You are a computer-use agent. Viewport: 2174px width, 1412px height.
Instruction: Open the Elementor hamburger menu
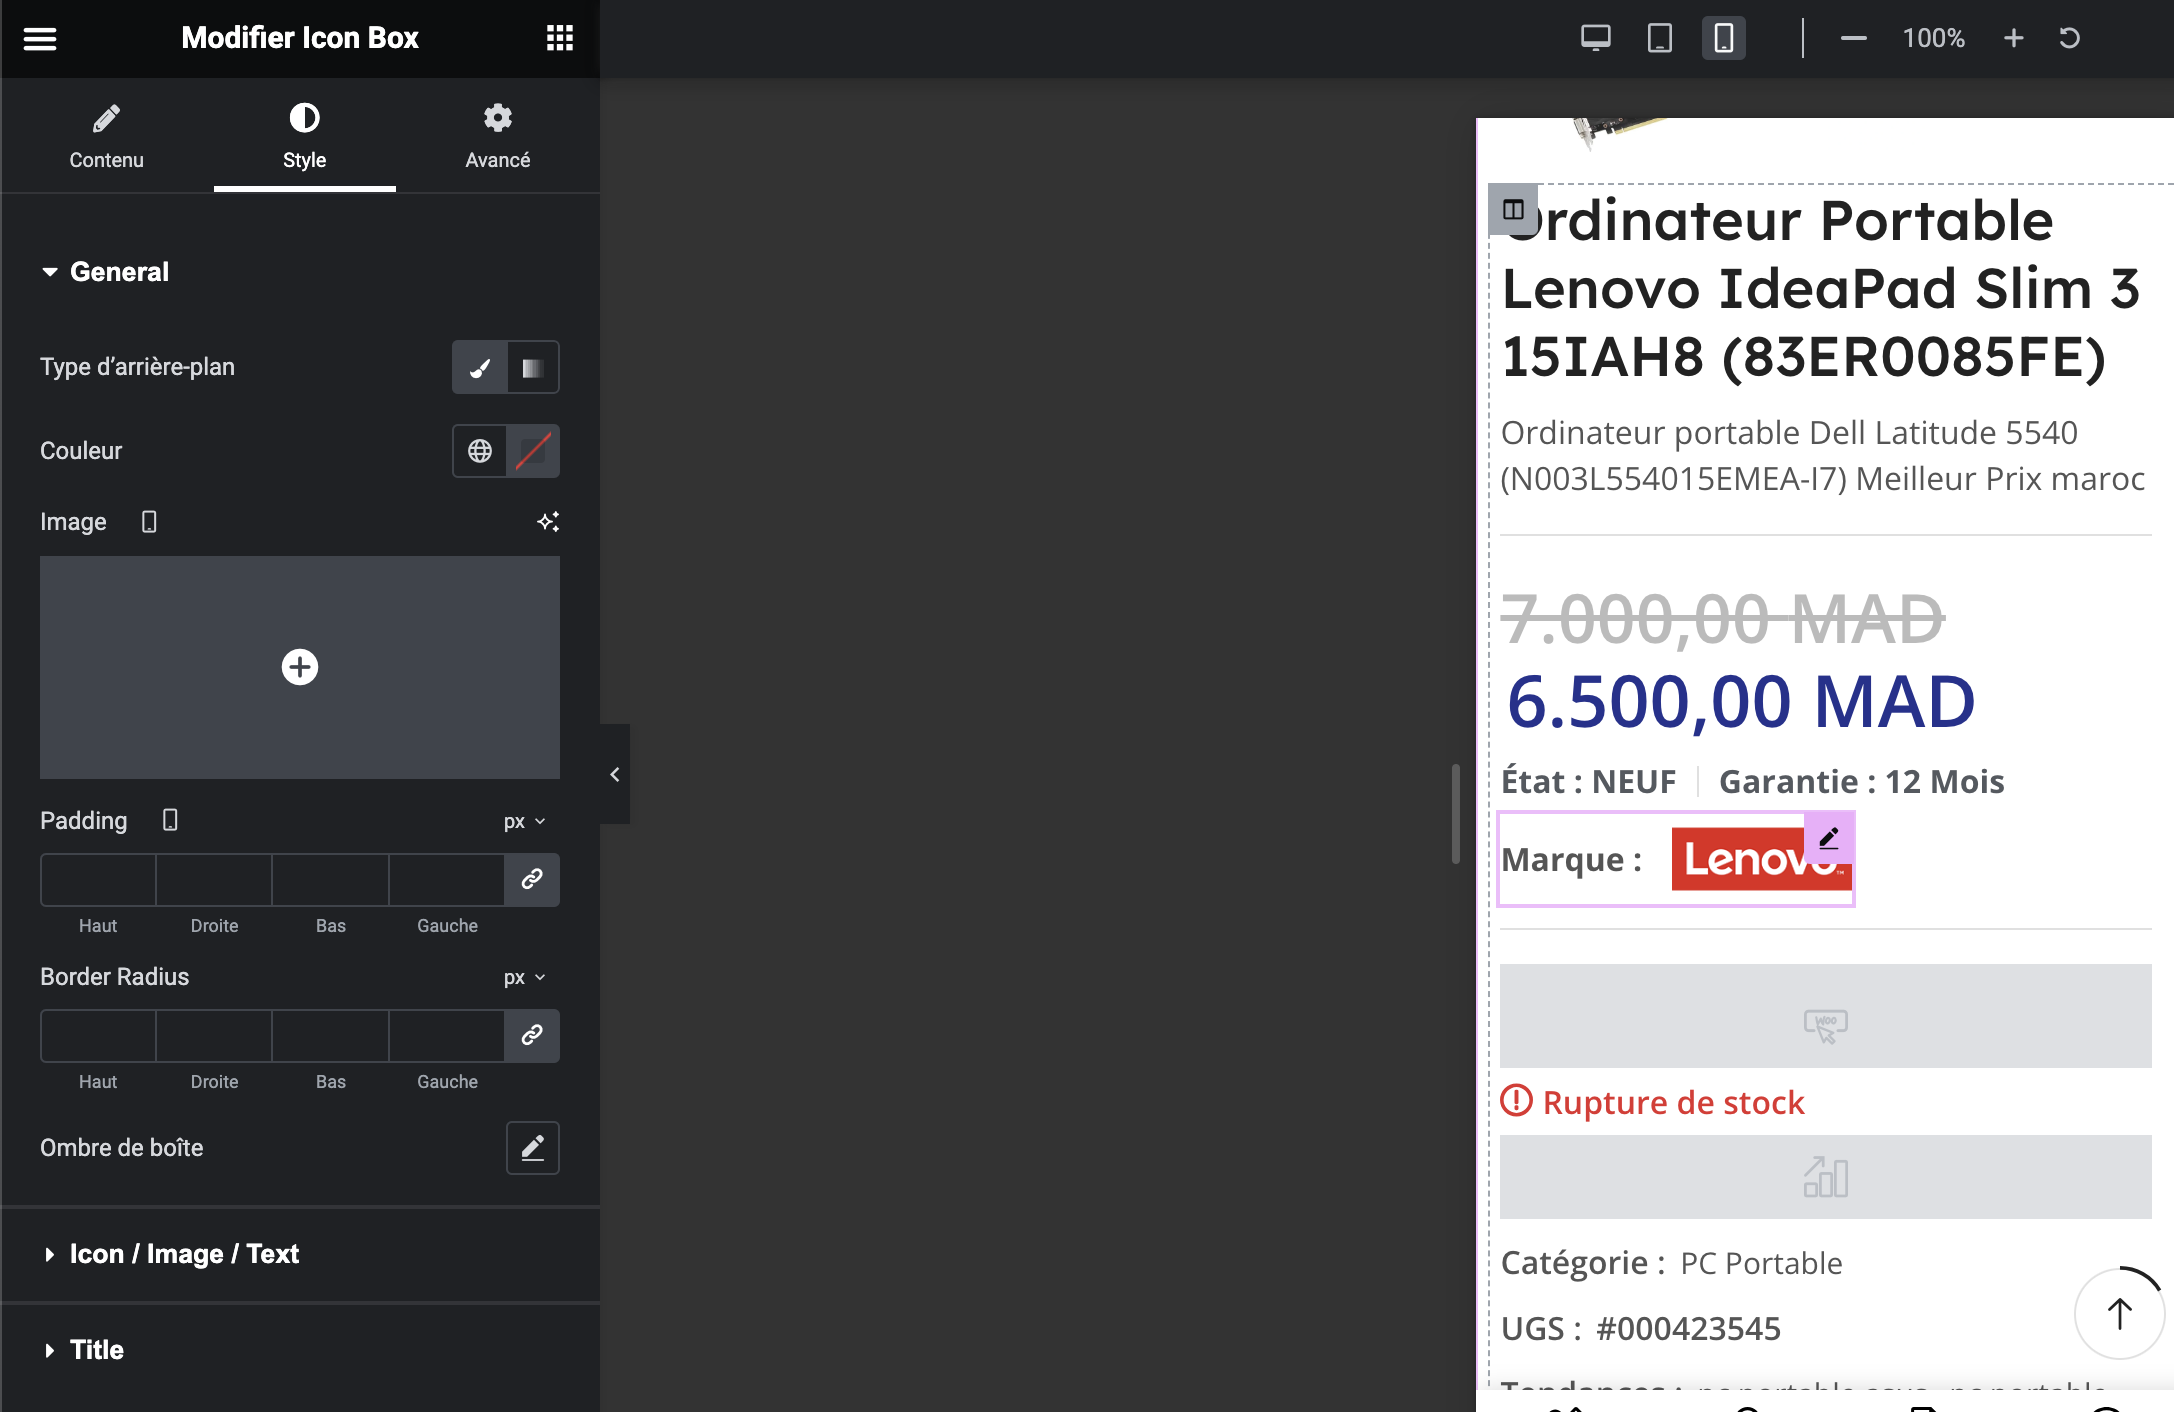[40, 39]
